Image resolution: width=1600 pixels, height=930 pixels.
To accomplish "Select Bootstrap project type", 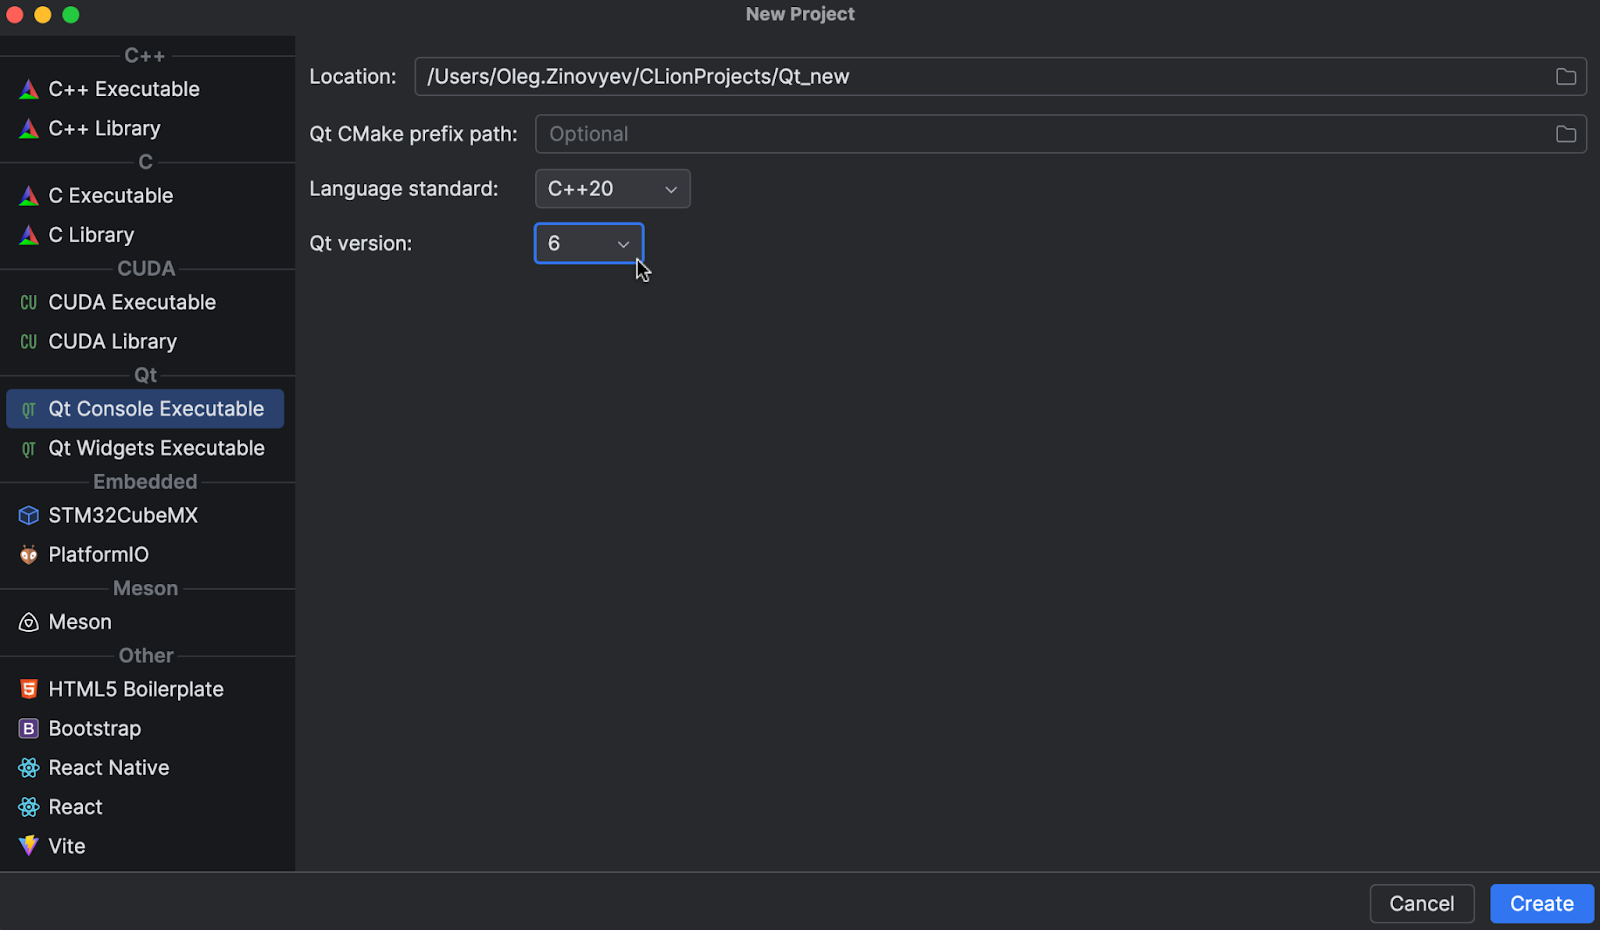I will pos(146,729).
